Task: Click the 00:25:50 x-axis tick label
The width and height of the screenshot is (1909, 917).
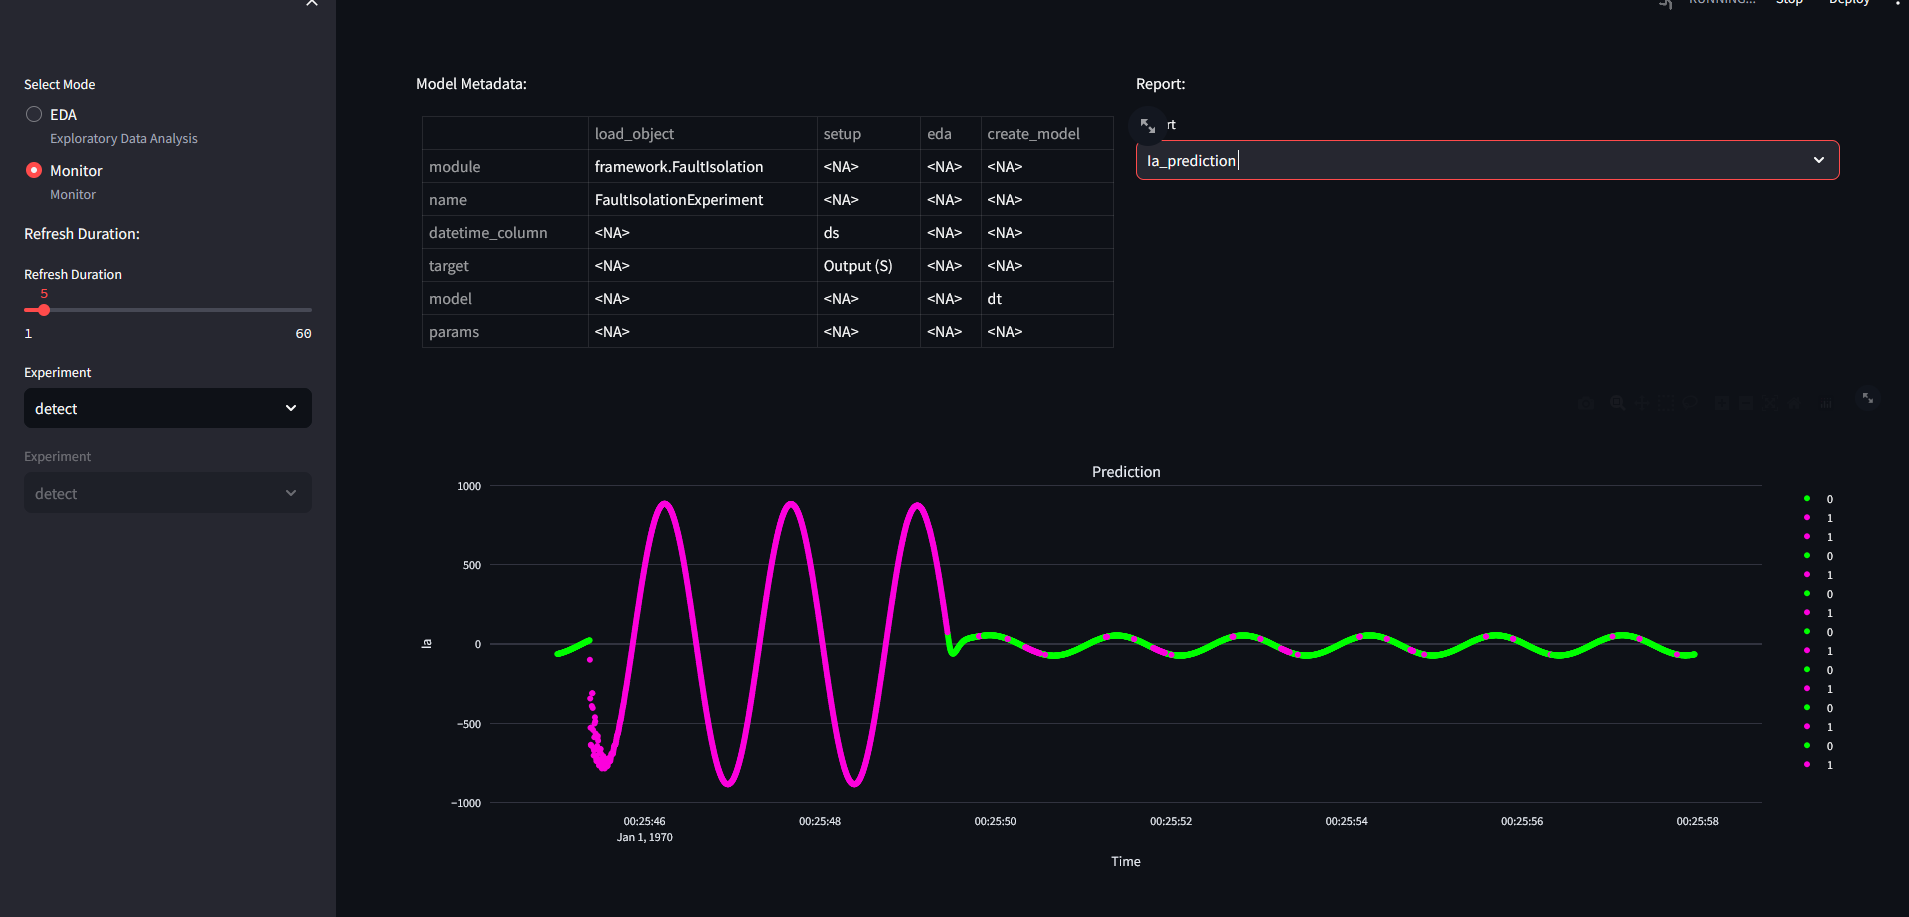Action: [995, 821]
